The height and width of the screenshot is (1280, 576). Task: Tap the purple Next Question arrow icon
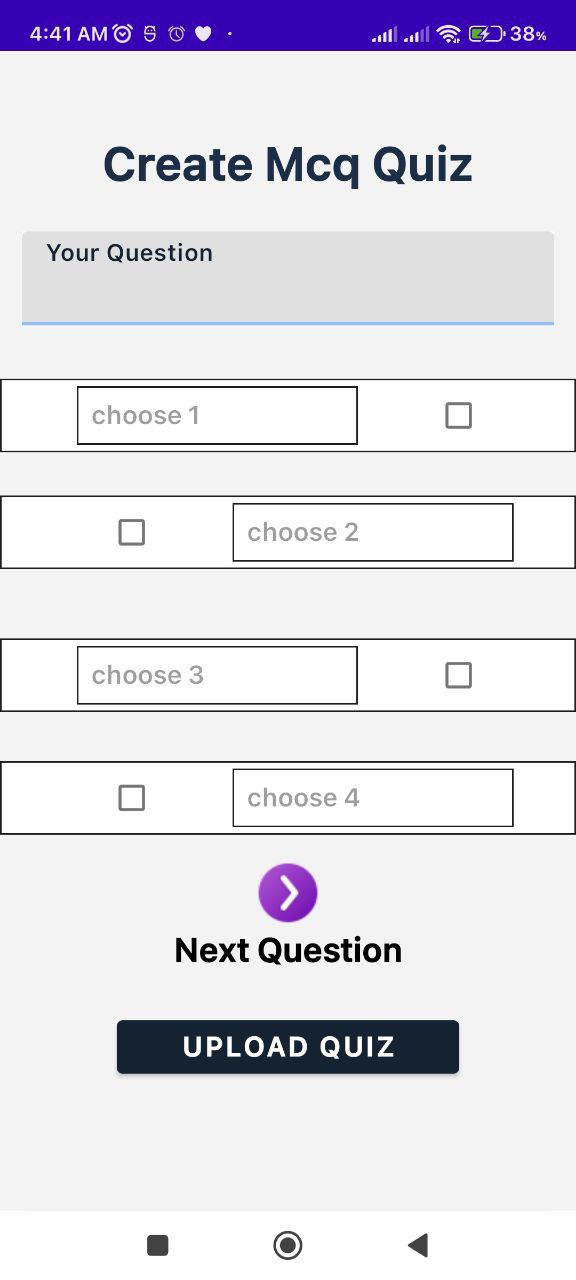click(288, 891)
